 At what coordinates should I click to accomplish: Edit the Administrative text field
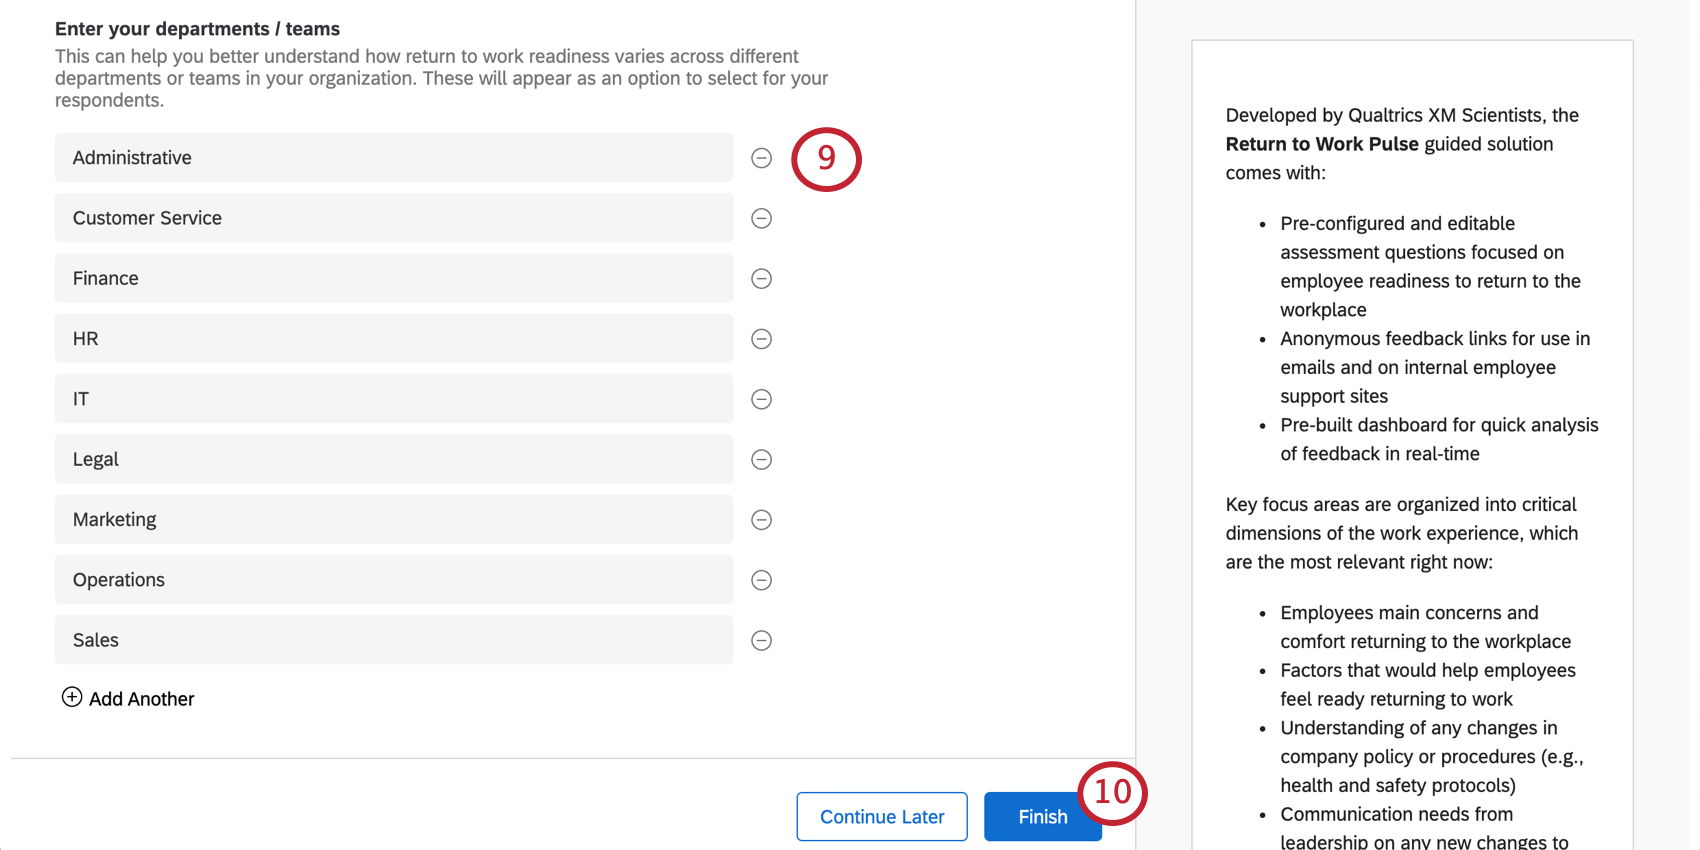tap(393, 158)
